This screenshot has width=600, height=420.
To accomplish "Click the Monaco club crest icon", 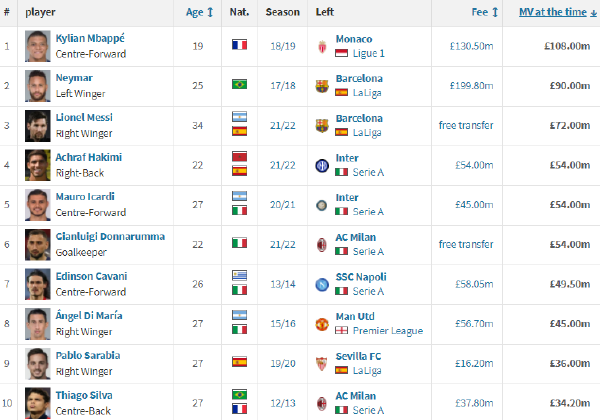I will pyautogui.click(x=322, y=47).
